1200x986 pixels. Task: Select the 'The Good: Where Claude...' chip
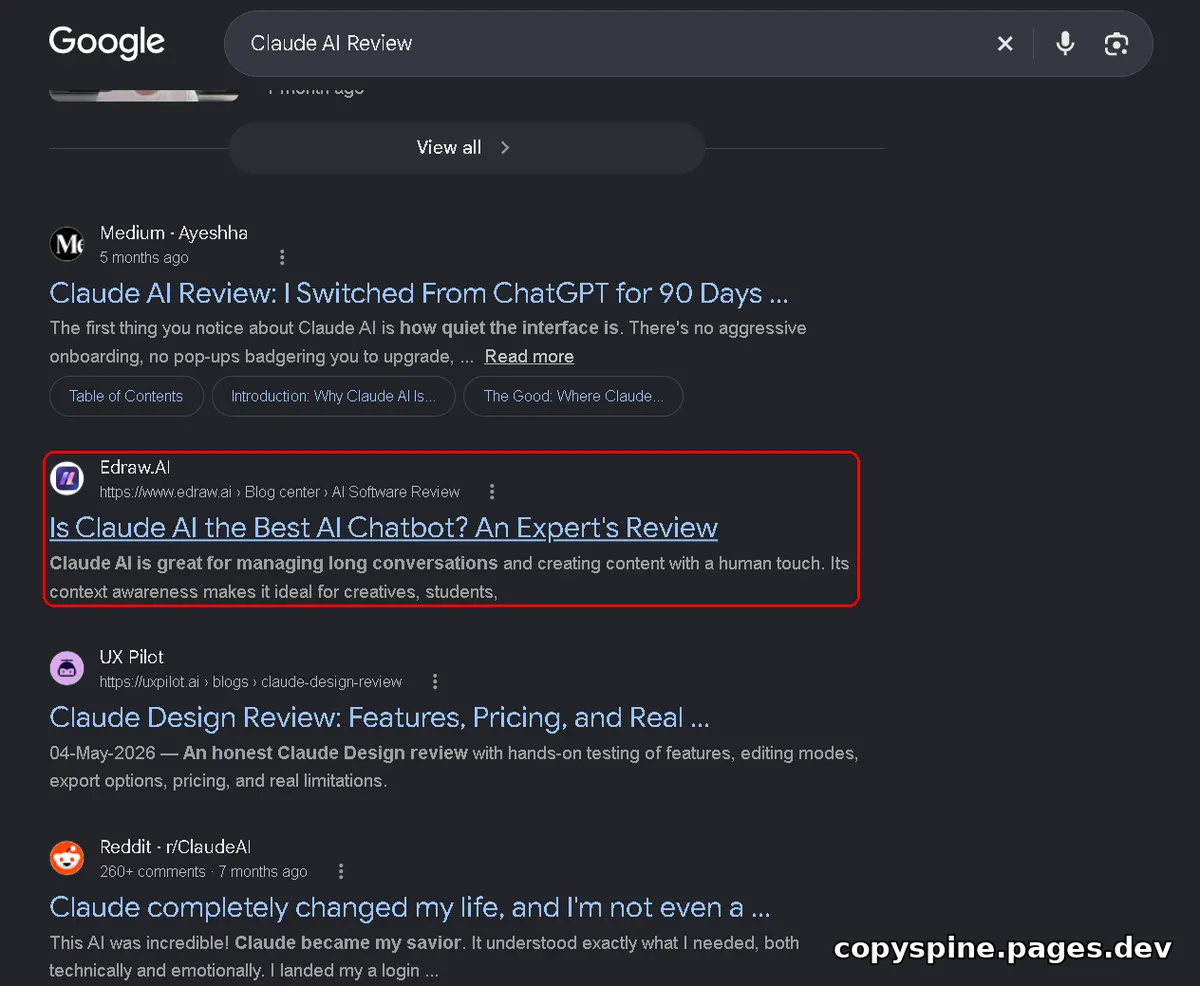(x=573, y=396)
